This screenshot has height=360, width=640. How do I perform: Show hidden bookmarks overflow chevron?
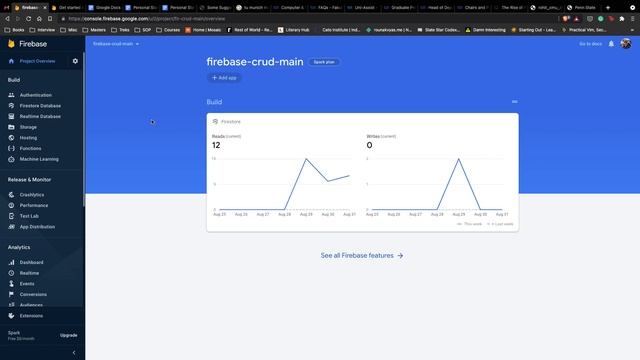click(632, 30)
